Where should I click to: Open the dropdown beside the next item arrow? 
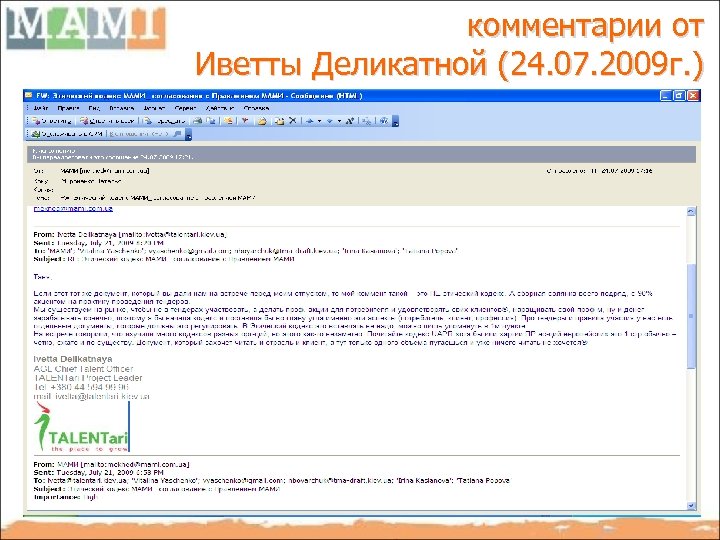pos(339,121)
